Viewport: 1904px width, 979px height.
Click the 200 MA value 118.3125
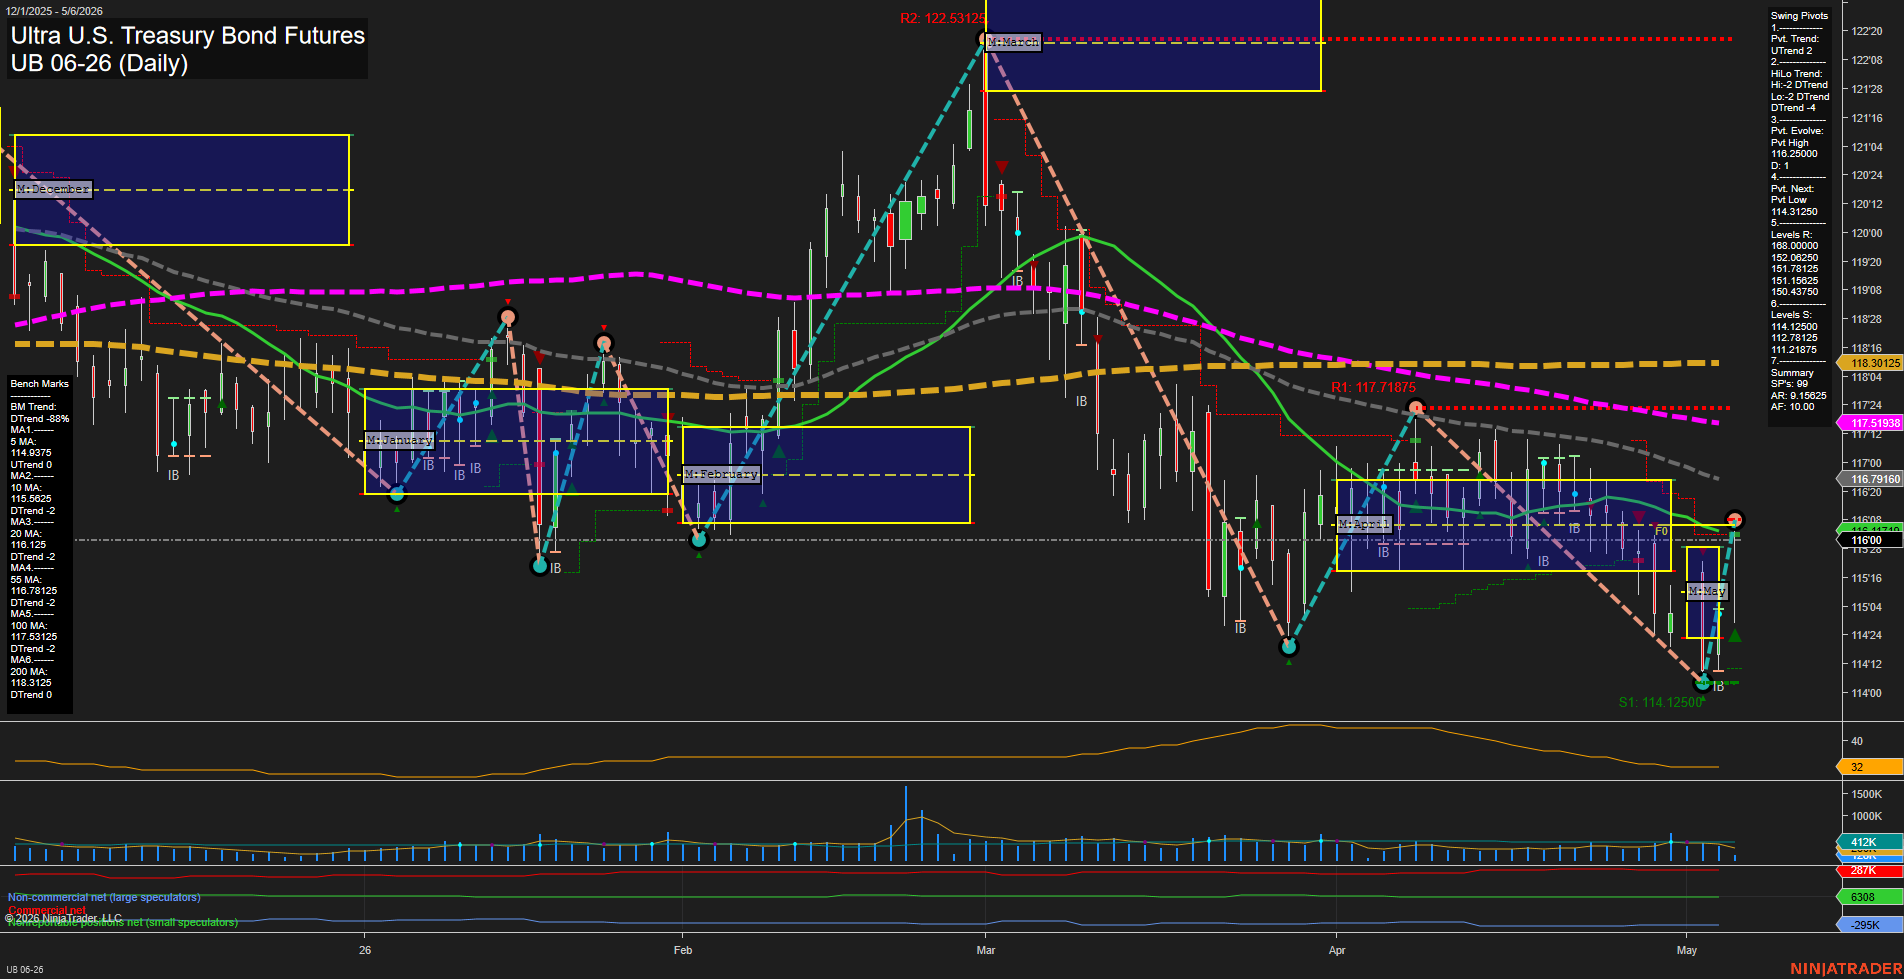tap(31, 683)
